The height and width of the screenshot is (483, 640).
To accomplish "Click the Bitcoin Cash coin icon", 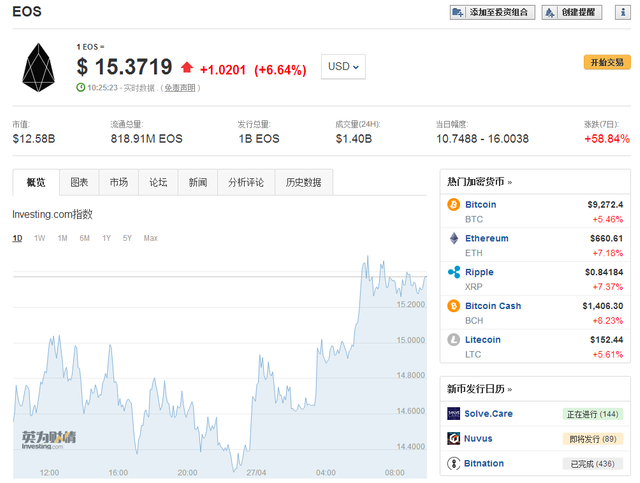I will tap(453, 306).
